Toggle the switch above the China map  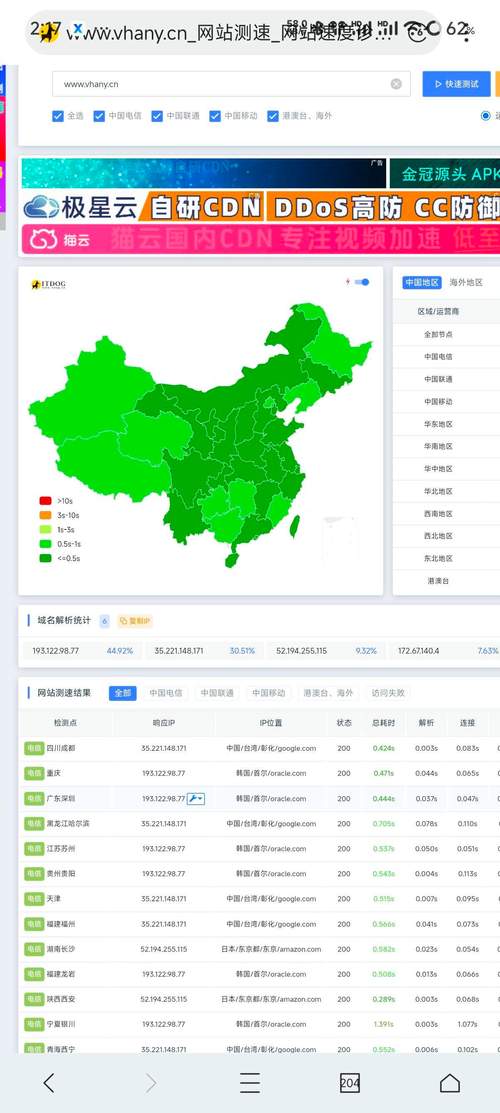tap(362, 282)
